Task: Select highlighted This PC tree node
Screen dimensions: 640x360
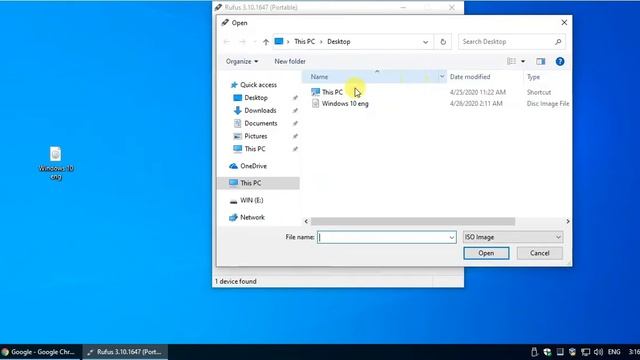Action: [x=258, y=183]
